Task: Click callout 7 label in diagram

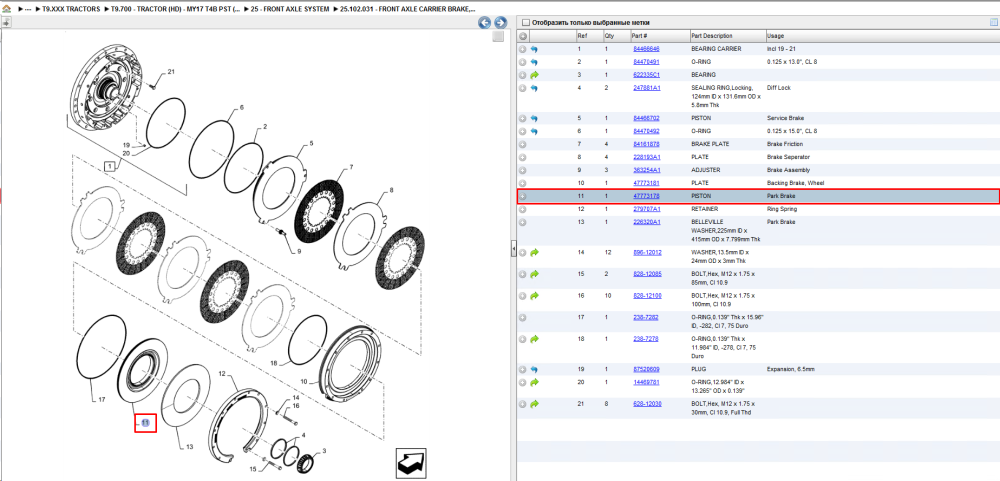Action: tap(350, 168)
